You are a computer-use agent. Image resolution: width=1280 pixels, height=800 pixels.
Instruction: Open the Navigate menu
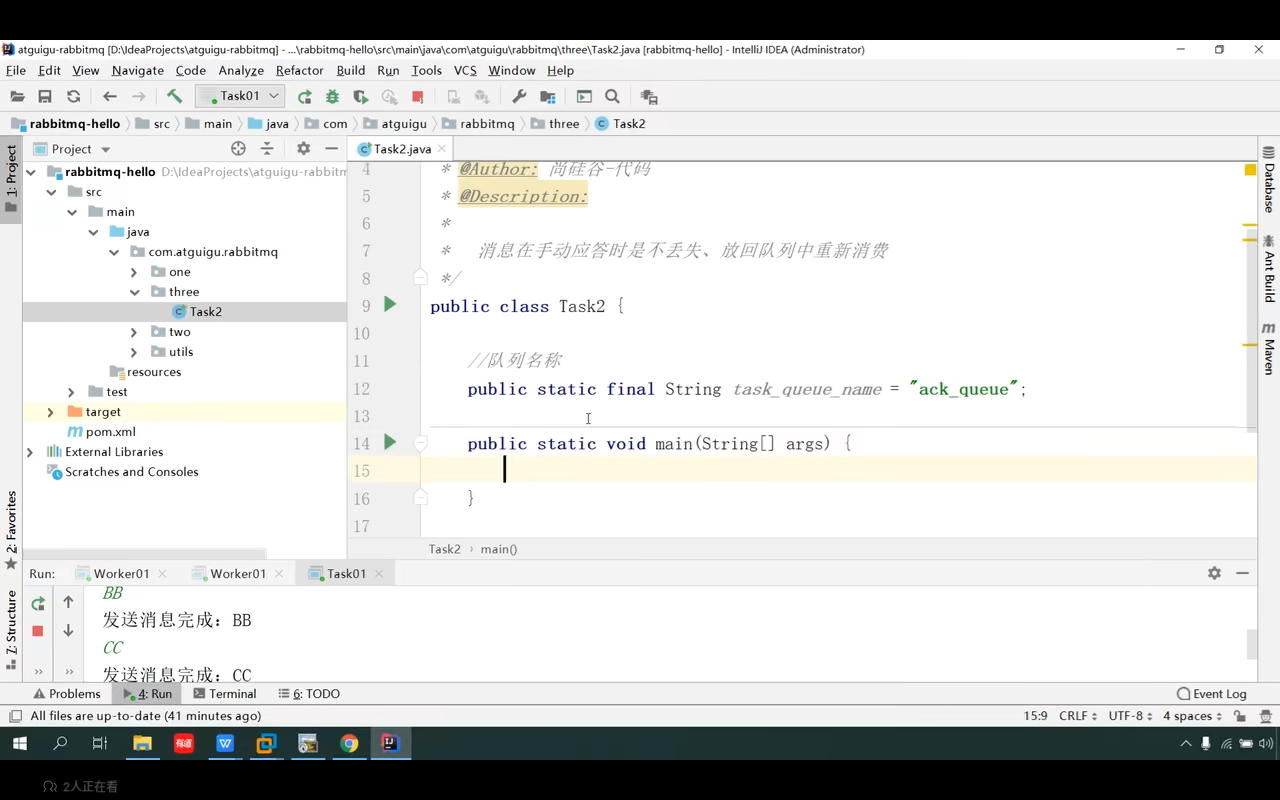pyautogui.click(x=138, y=70)
